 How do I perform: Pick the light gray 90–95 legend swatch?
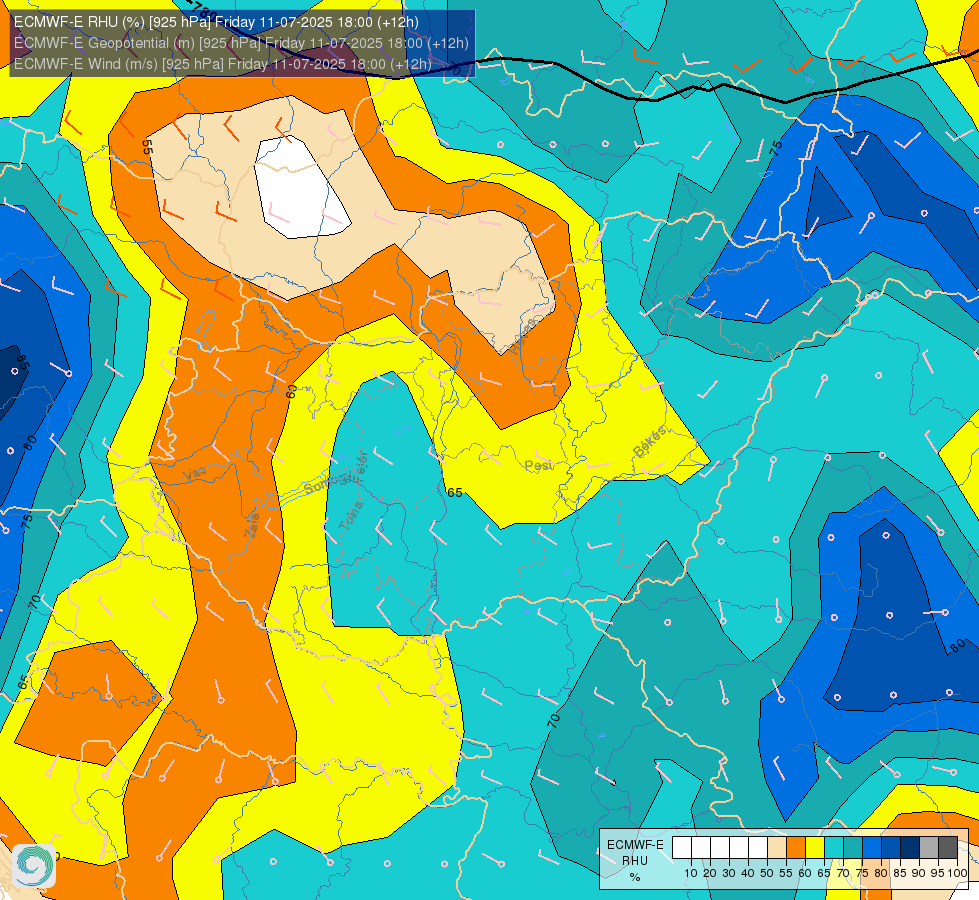928,848
